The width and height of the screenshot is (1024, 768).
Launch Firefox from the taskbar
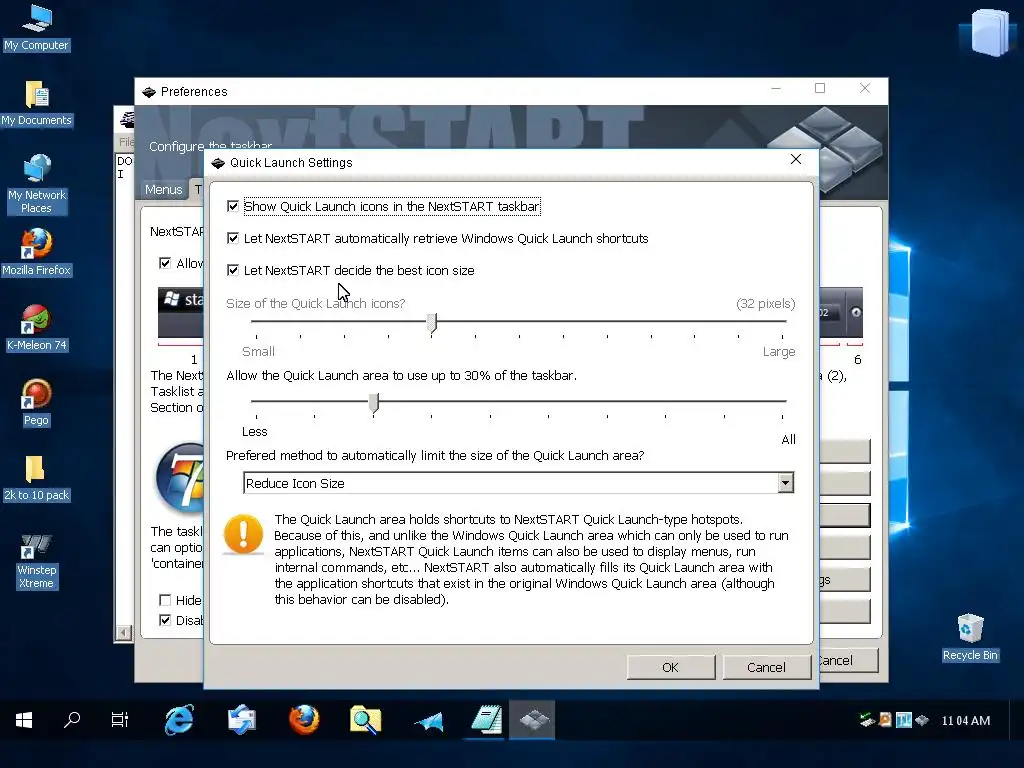pyautogui.click(x=304, y=720)
